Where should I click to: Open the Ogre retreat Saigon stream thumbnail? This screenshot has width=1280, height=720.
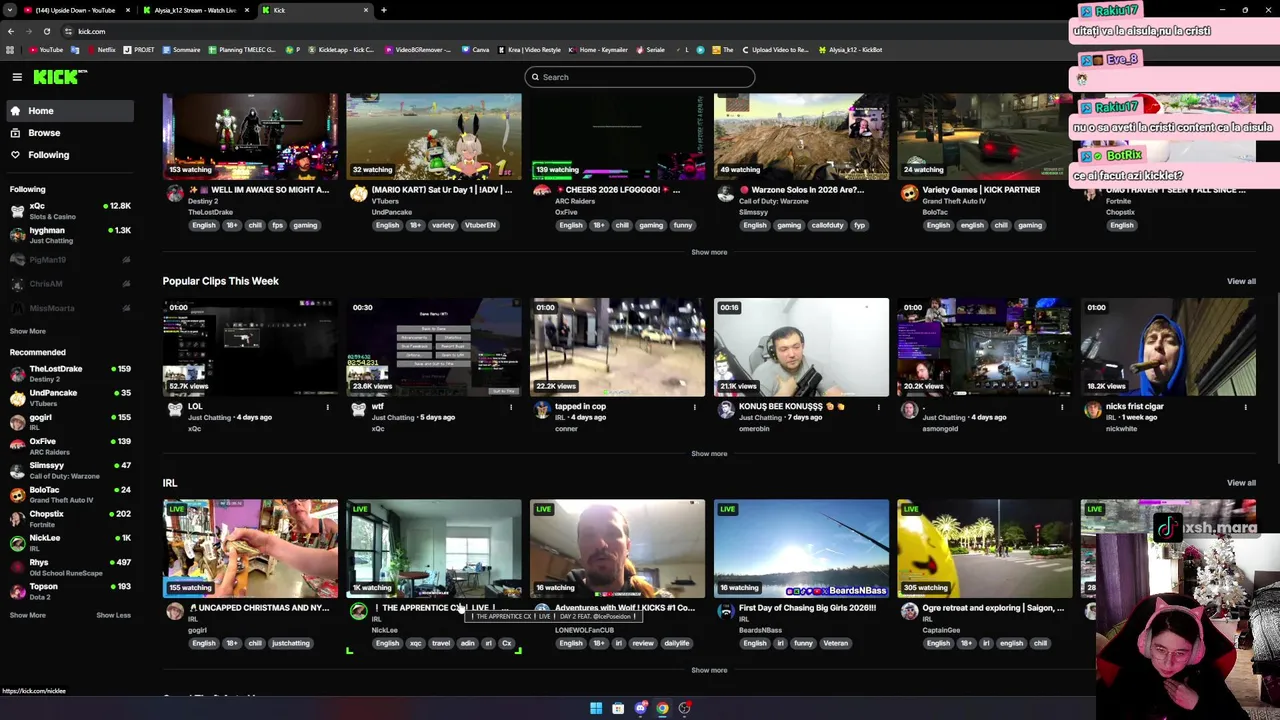tap(984, 549)
